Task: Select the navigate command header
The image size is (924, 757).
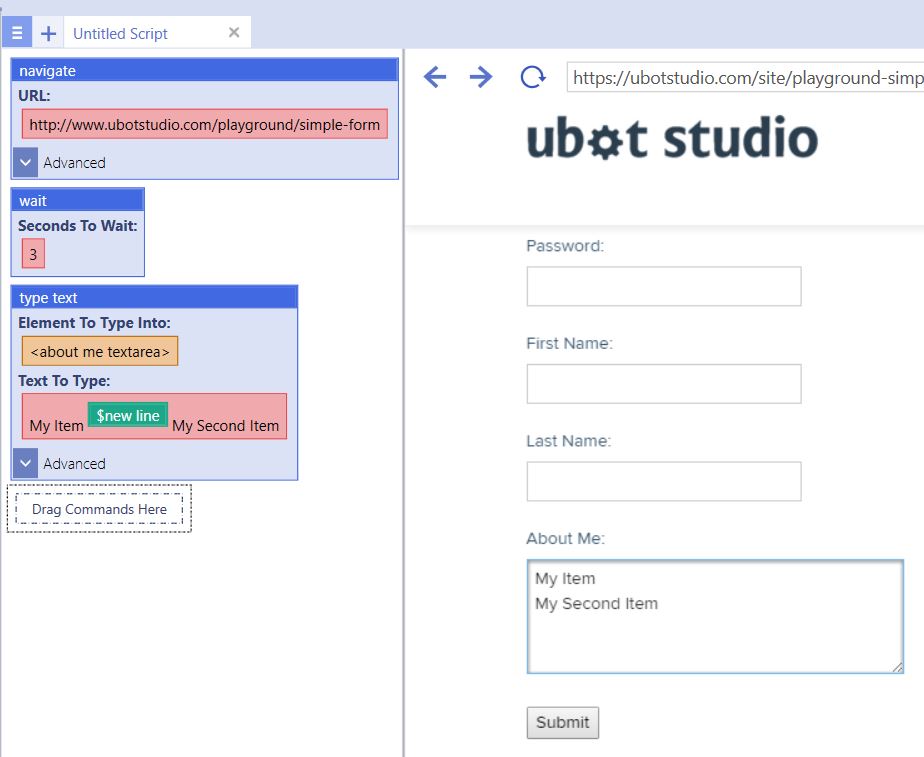Action: [x=204, y=70]
